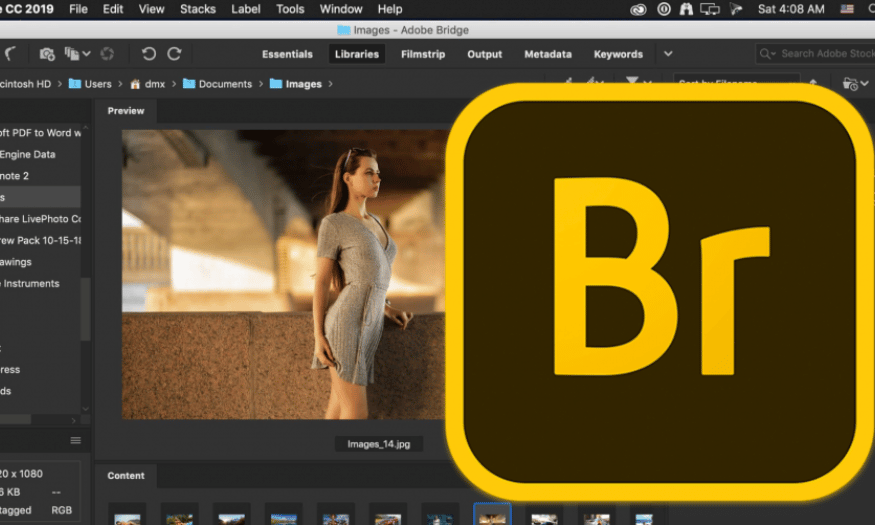875x525 pixels.
Task: Click the Images folder icon in path bar
Action: (x=276, y=83)
